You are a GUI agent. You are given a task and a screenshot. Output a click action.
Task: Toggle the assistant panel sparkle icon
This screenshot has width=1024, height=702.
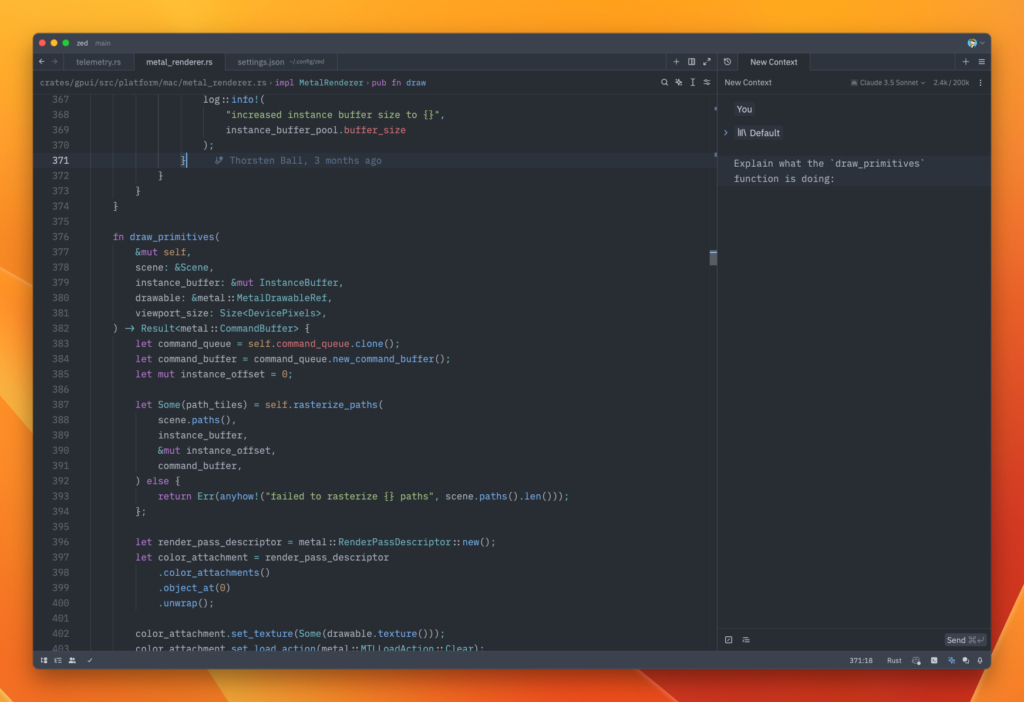(x=952, y=660)
